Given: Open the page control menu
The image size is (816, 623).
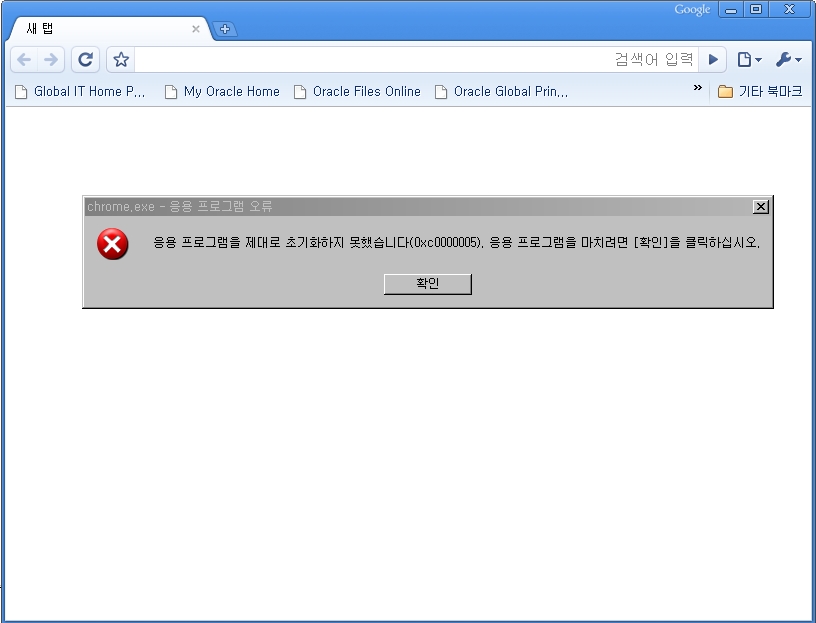Looking at the screenshot, I should tap(749, 60).
